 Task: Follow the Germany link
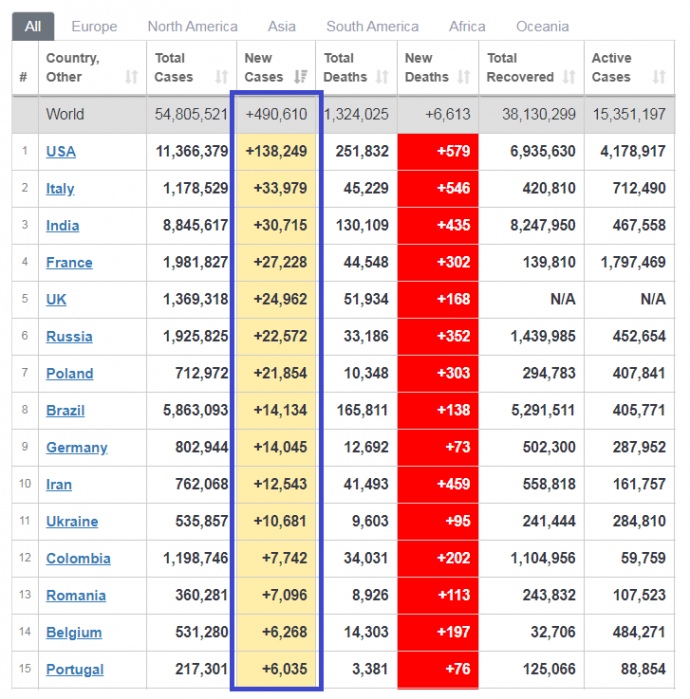(x=76, y=448)
